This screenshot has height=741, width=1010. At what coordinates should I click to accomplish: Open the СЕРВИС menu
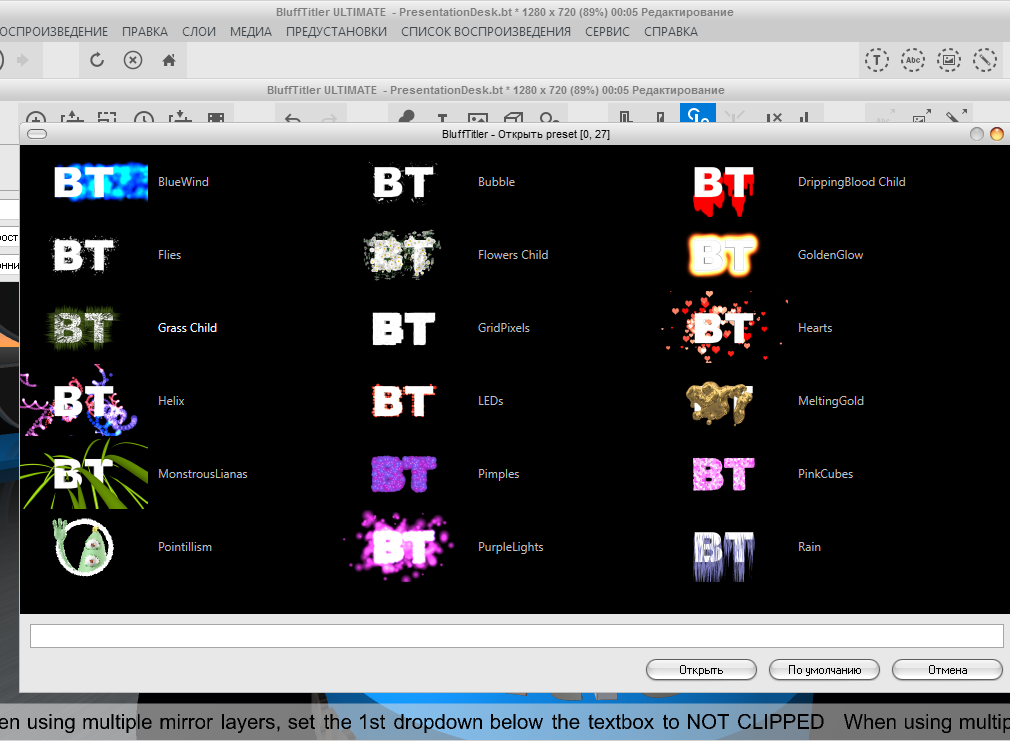pos(607,32)
